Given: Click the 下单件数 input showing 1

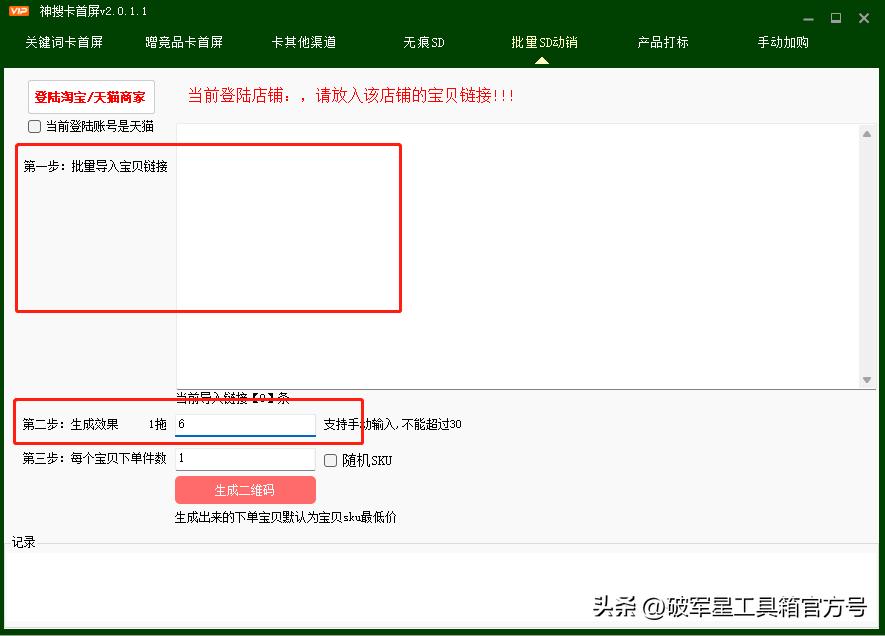Looking at the screenshot, I should [x=245, y=459].
